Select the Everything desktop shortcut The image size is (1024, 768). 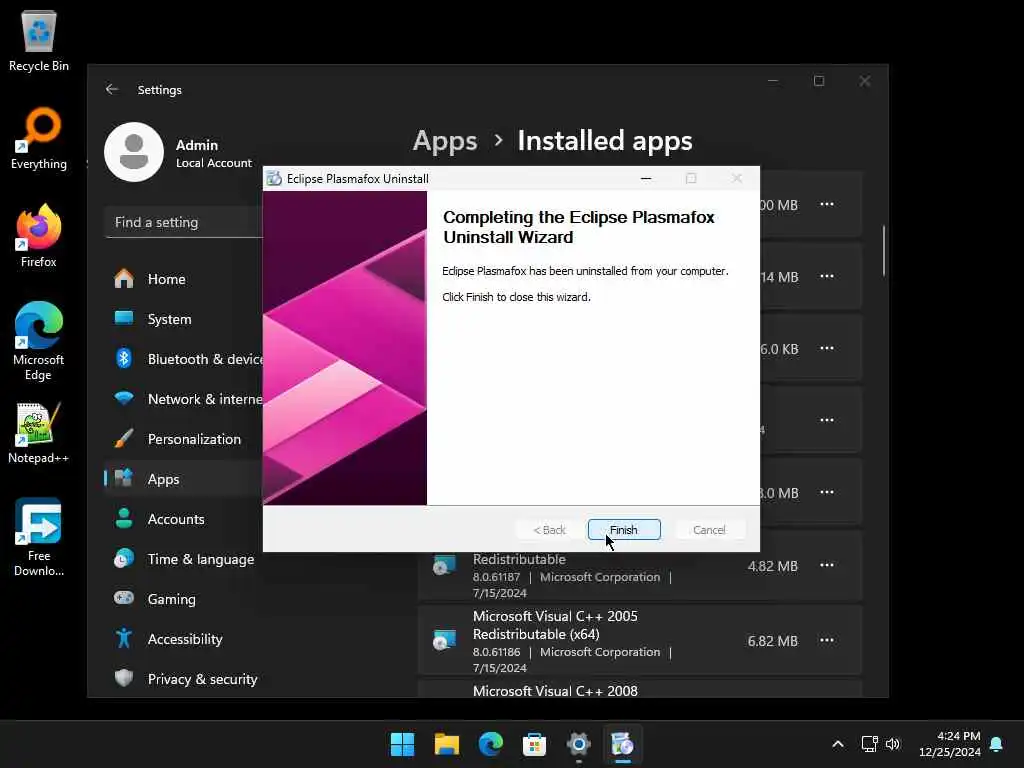coord(39,139)
